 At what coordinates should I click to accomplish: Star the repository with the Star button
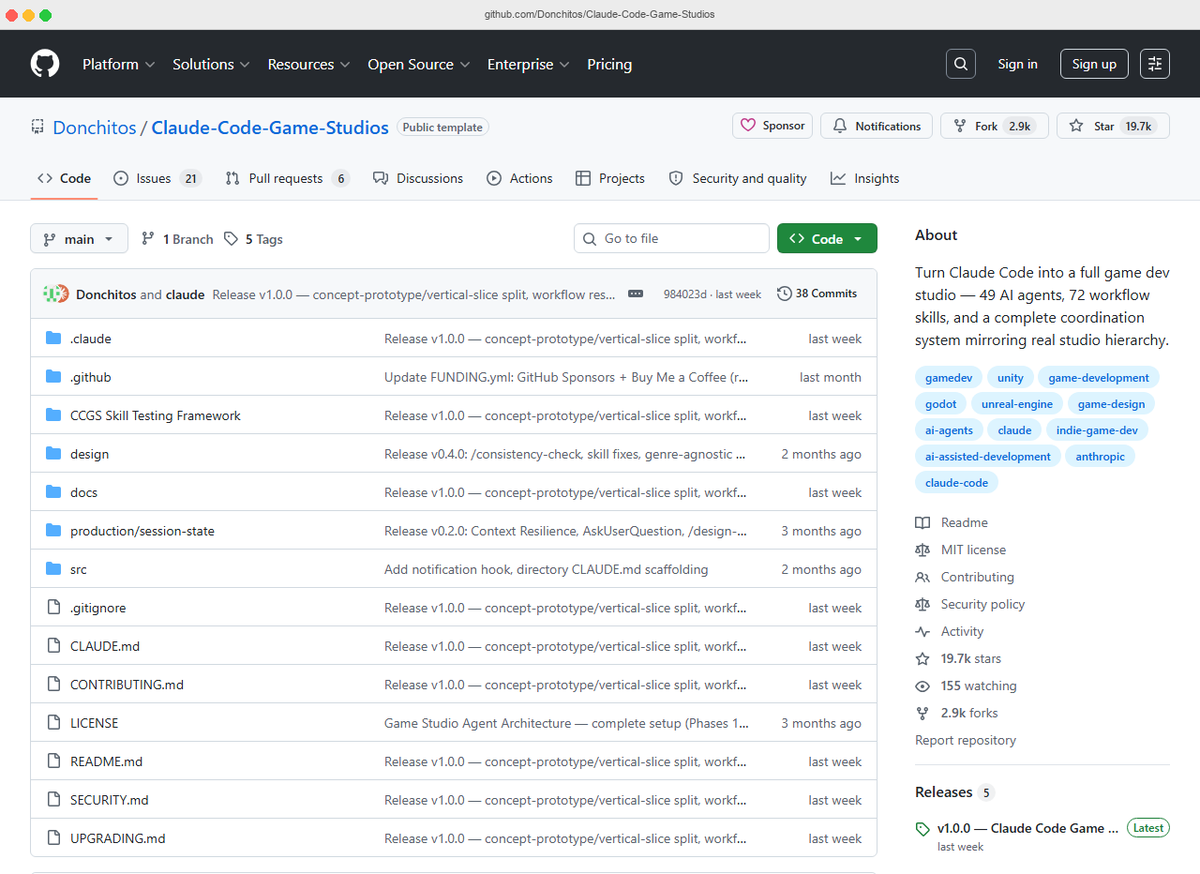coord(1113,126)
